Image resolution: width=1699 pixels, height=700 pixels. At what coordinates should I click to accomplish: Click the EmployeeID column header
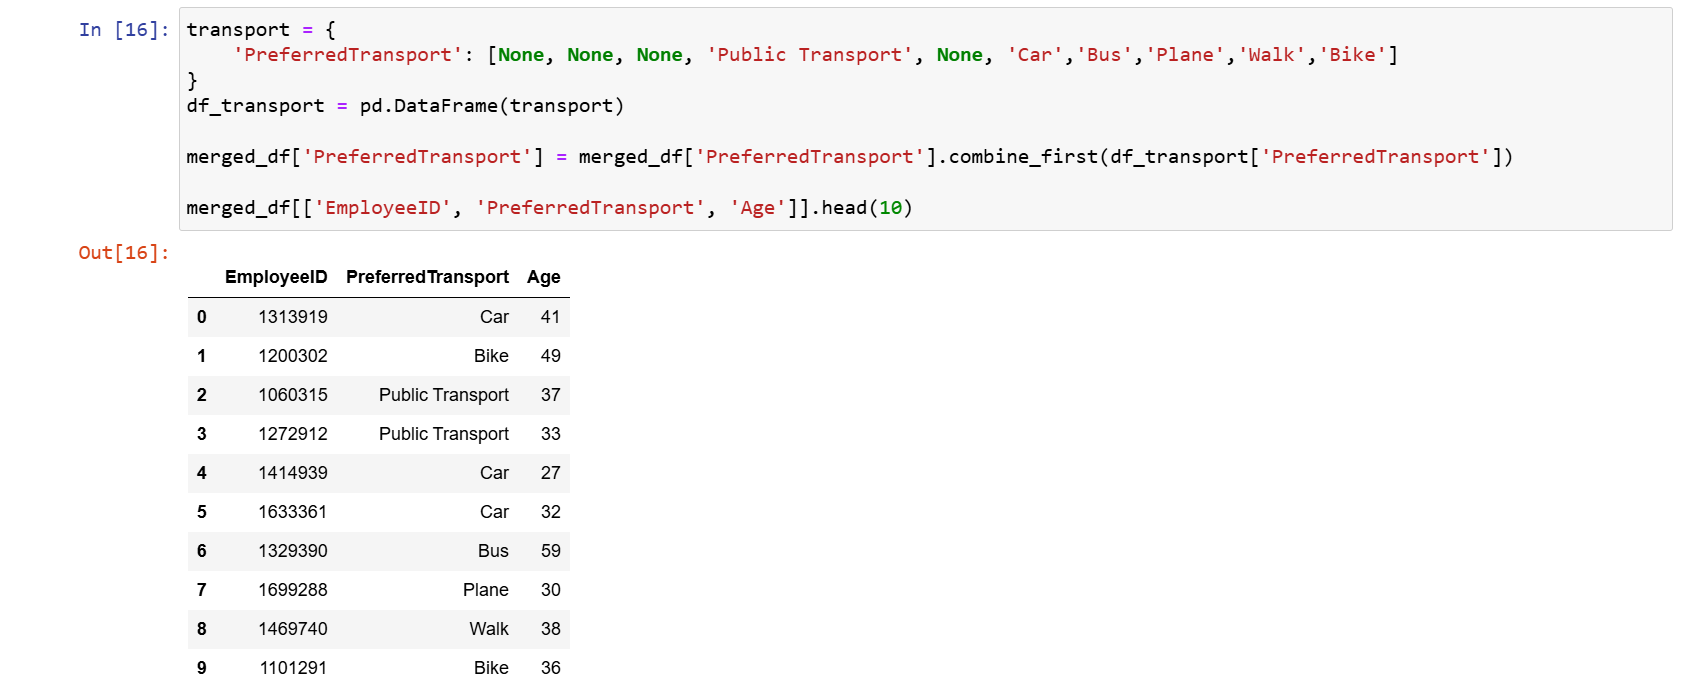(276, 277)
